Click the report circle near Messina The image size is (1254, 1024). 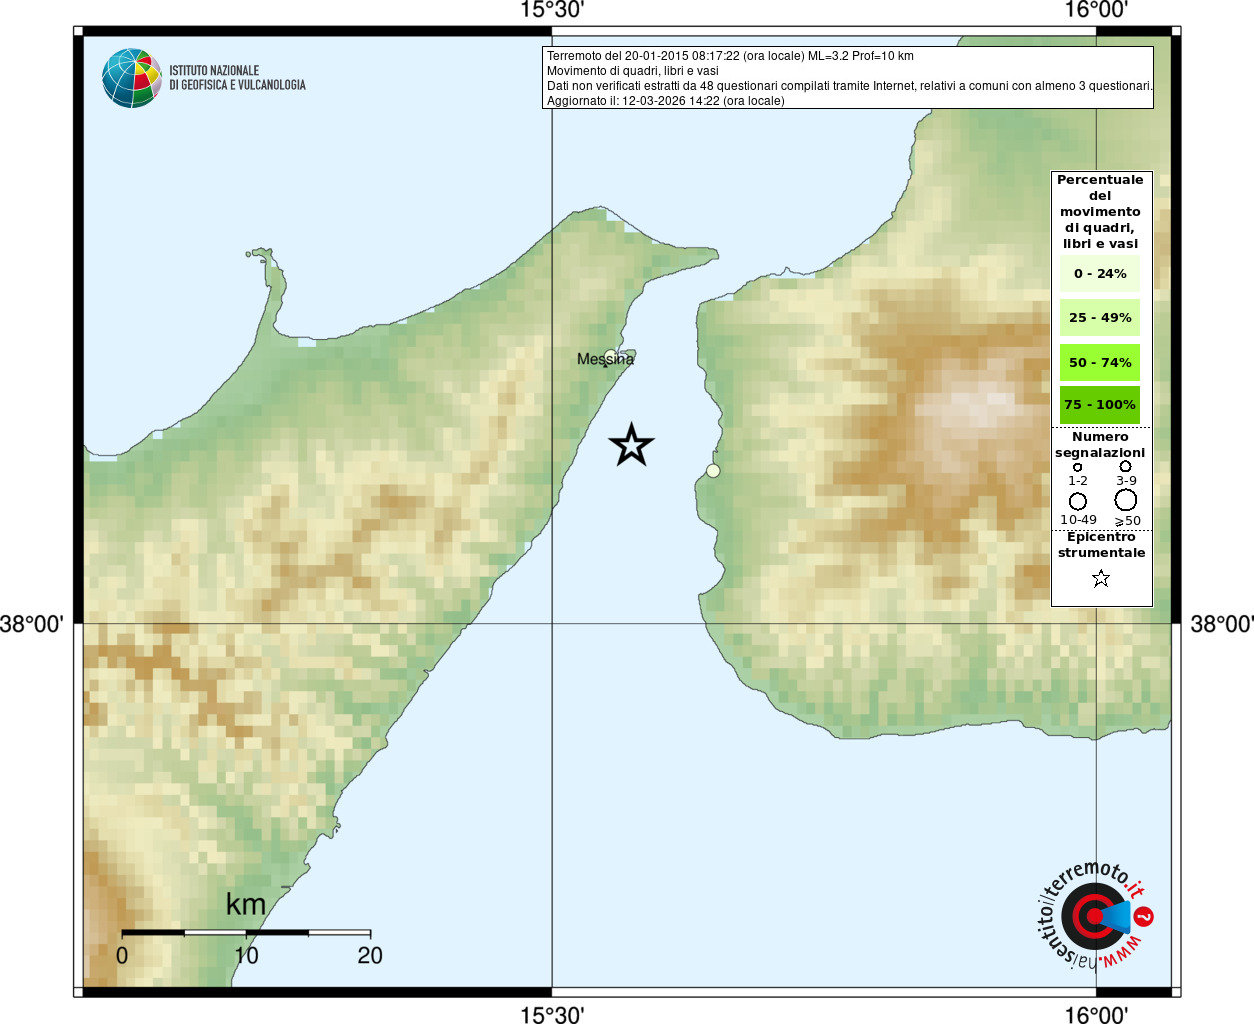point(610,355)
